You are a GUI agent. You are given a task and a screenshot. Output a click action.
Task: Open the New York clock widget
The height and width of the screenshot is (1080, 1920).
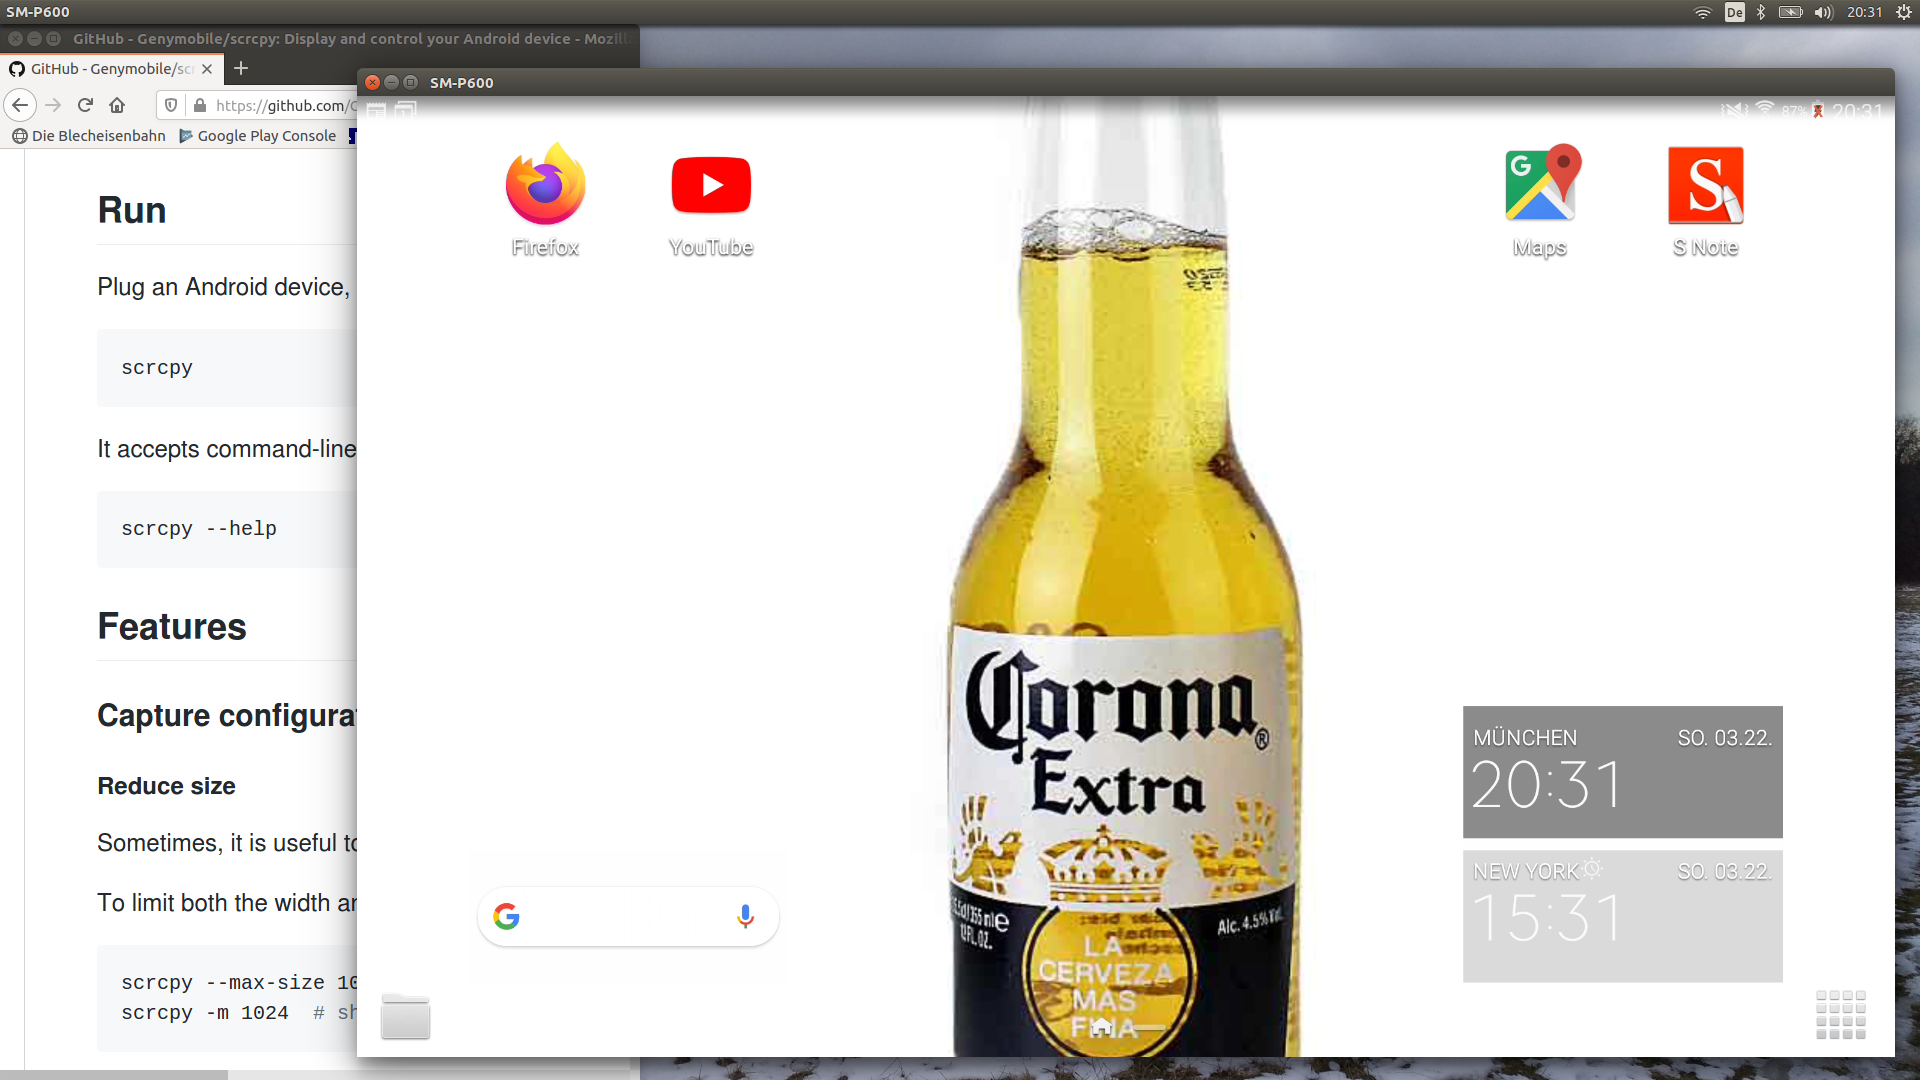[1622, 916]
